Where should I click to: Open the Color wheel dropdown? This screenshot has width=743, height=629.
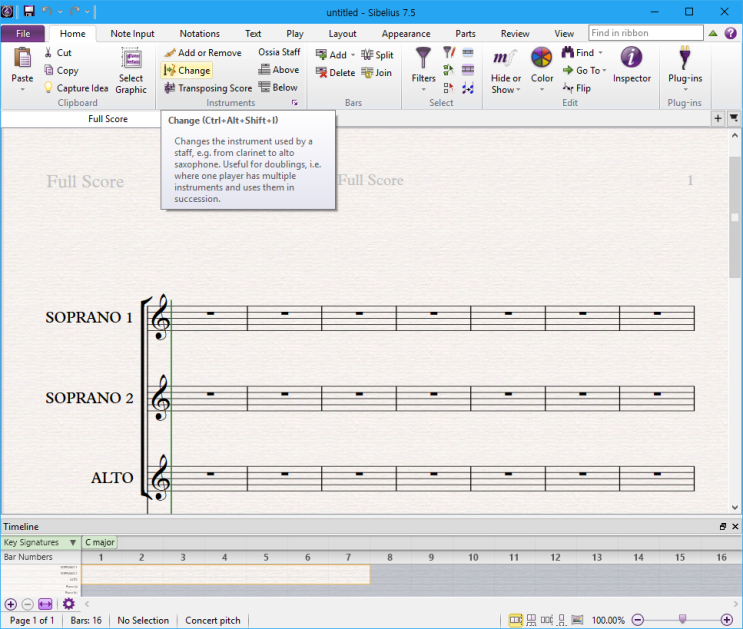pyautogui.click(x=542, y=70)
